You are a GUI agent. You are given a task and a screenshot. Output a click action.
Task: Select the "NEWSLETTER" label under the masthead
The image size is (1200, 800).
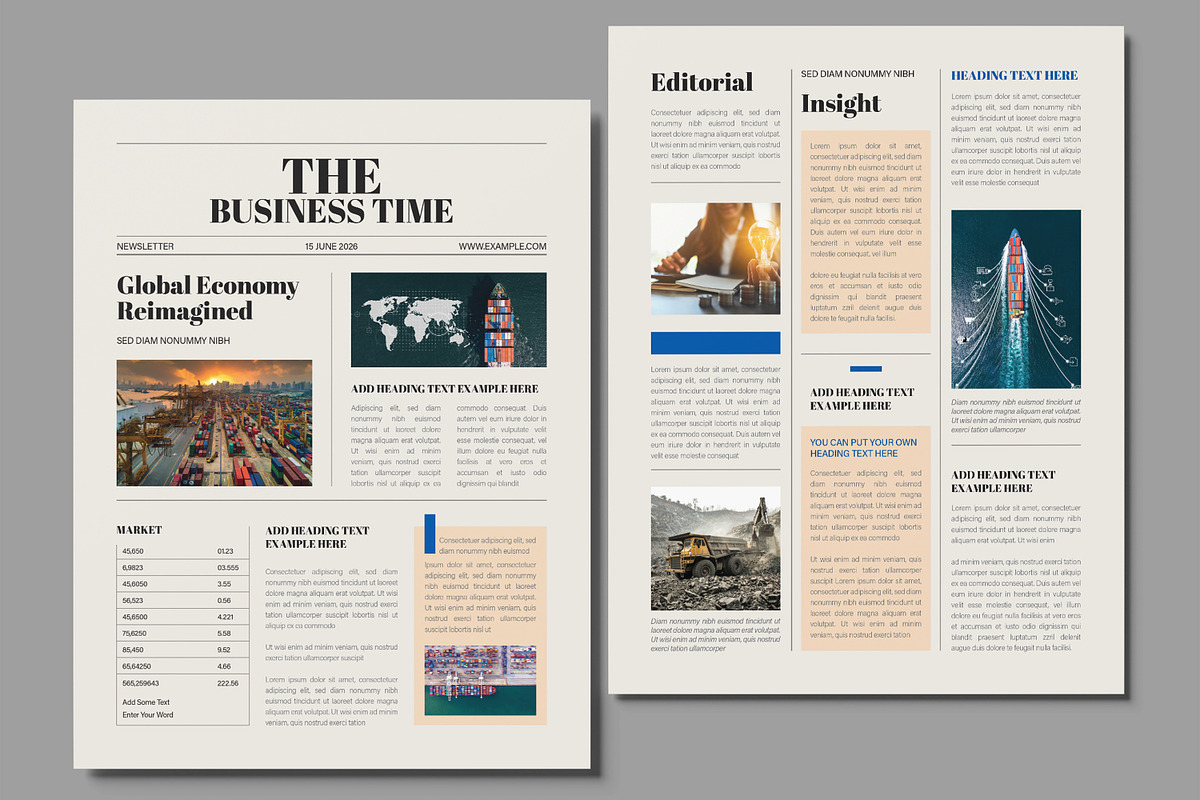145,246
